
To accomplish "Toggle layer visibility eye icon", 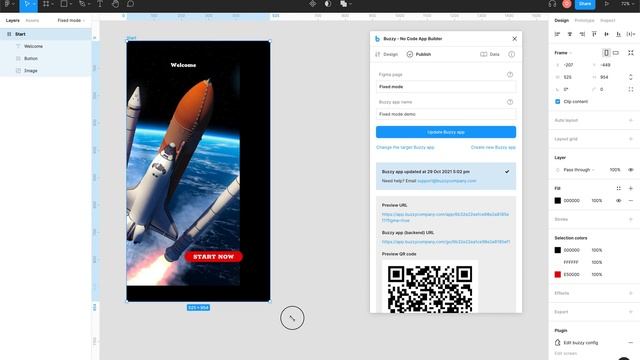I will tap(631, 170).
